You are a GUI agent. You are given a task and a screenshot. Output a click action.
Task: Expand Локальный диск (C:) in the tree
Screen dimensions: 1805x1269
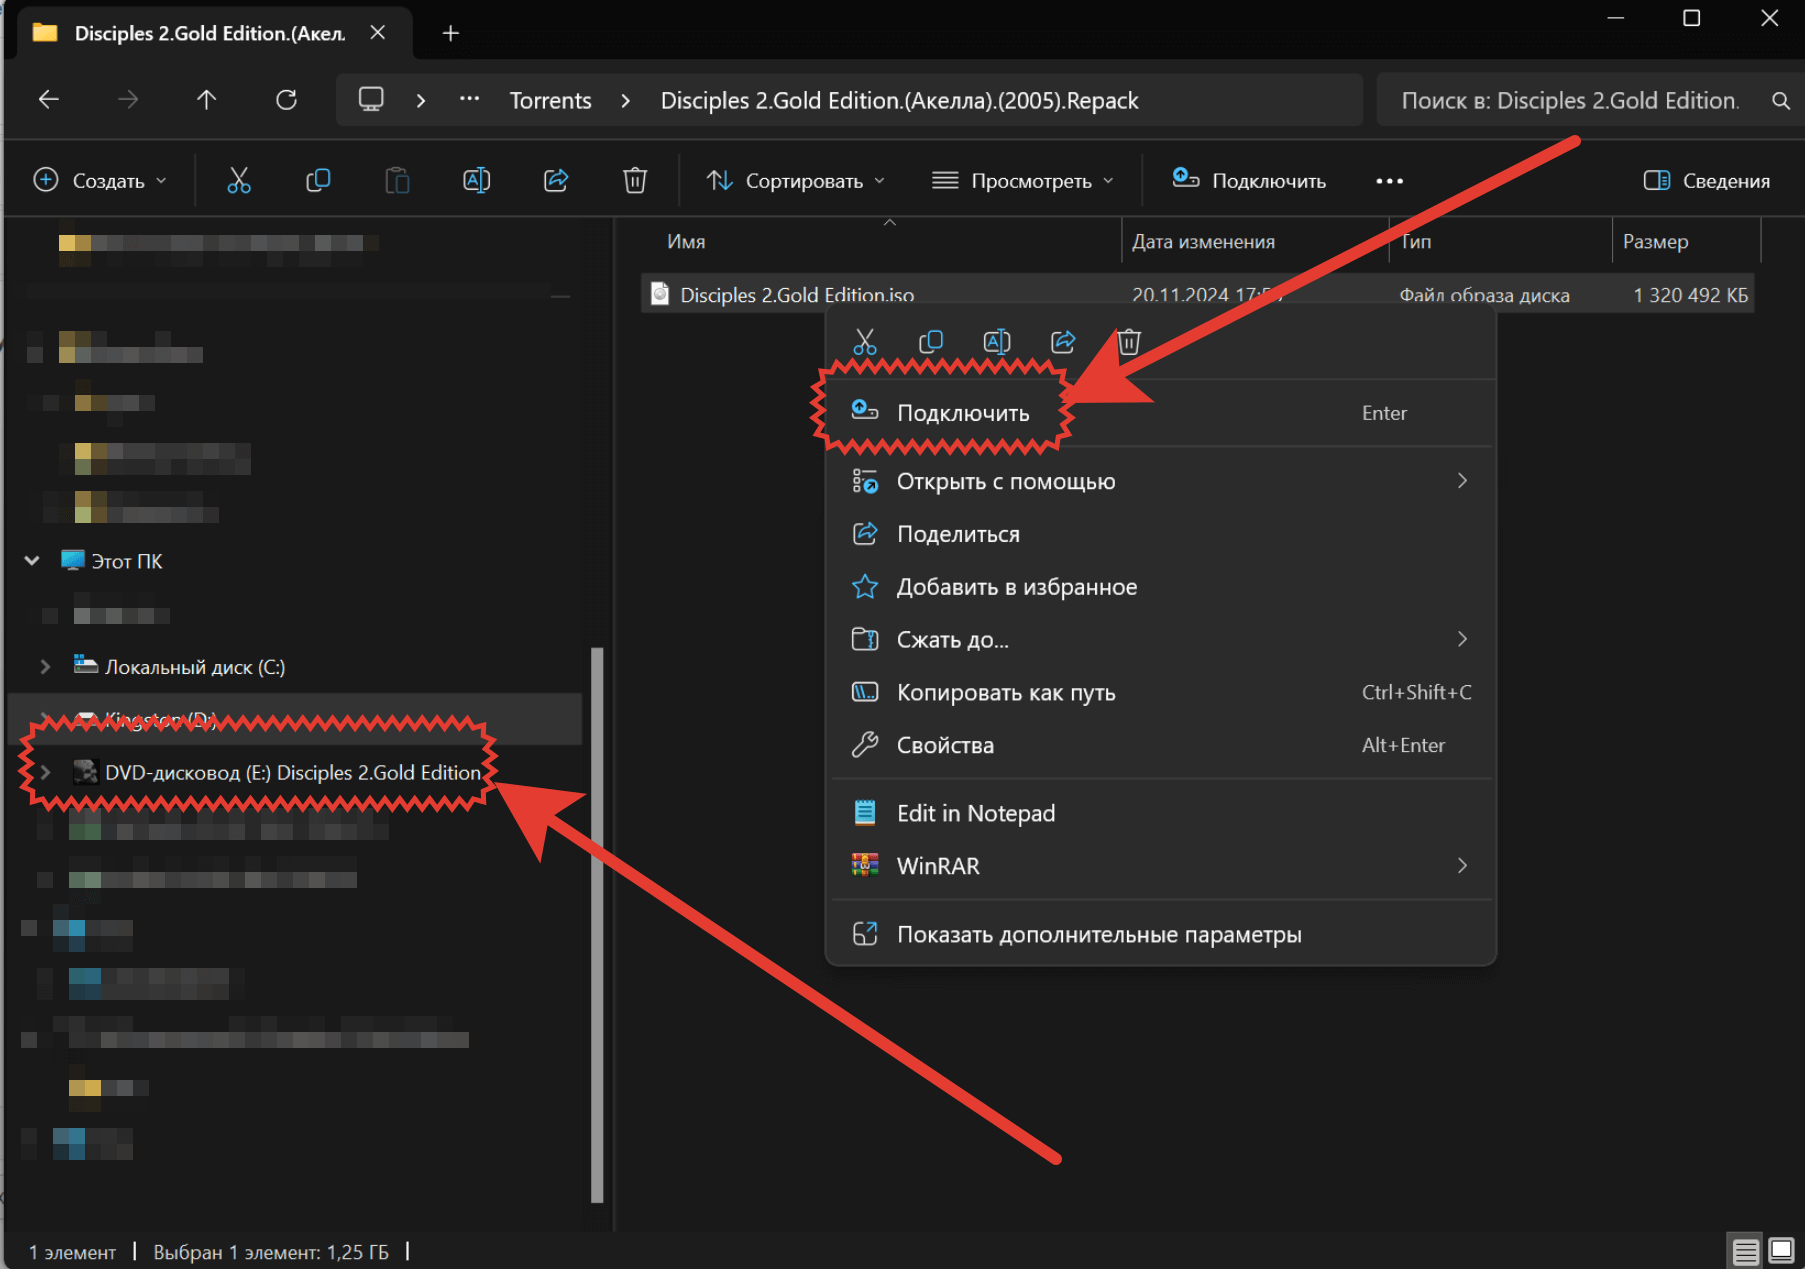(x=45, y=666)
